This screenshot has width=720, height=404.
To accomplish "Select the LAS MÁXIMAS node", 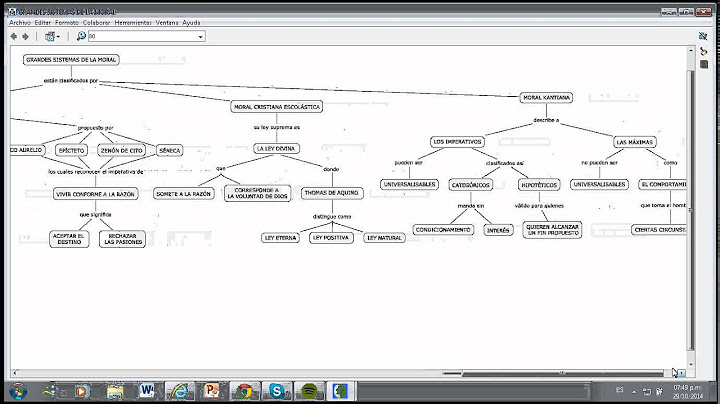I will 635,142.
